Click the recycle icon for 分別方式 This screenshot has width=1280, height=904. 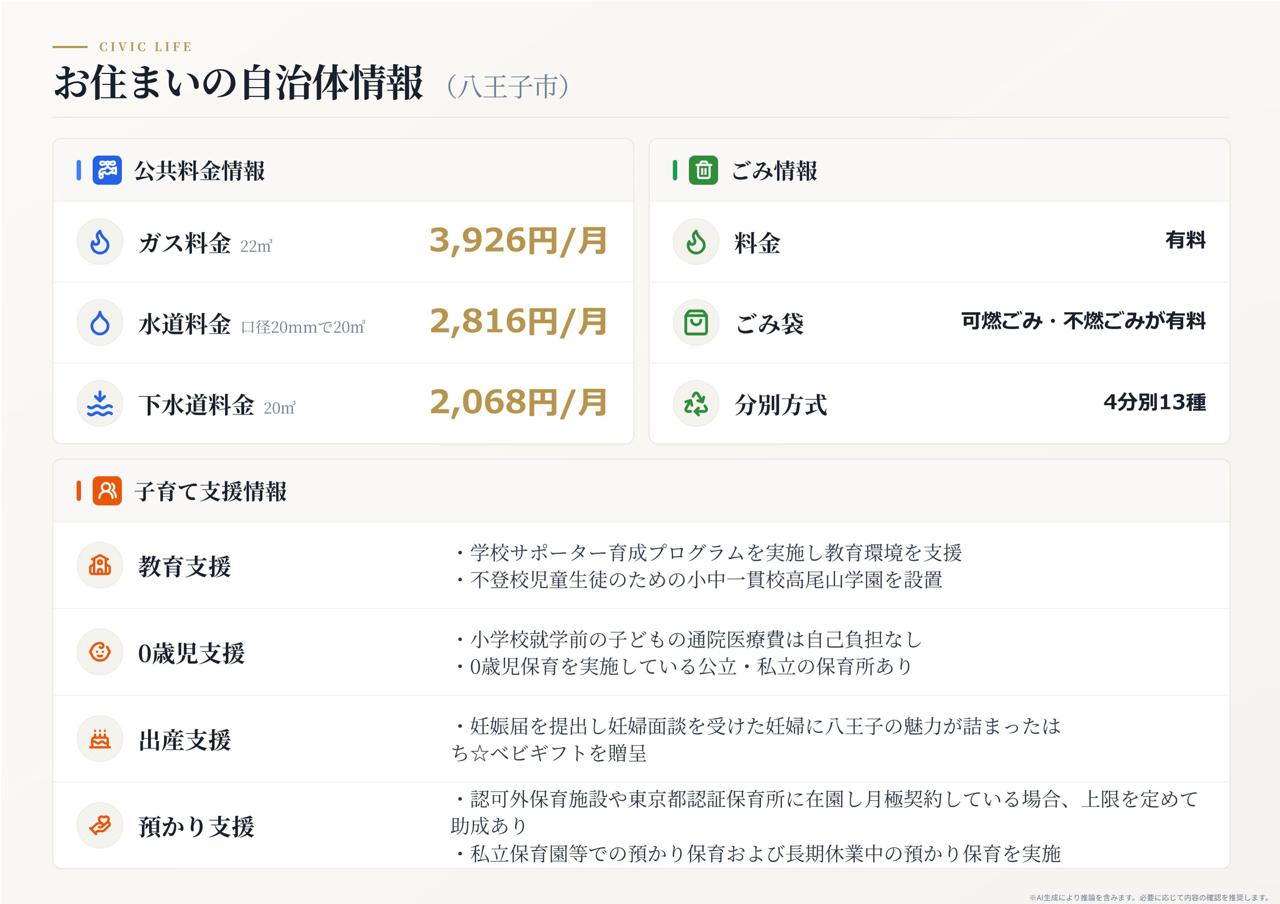click(696, 404)
